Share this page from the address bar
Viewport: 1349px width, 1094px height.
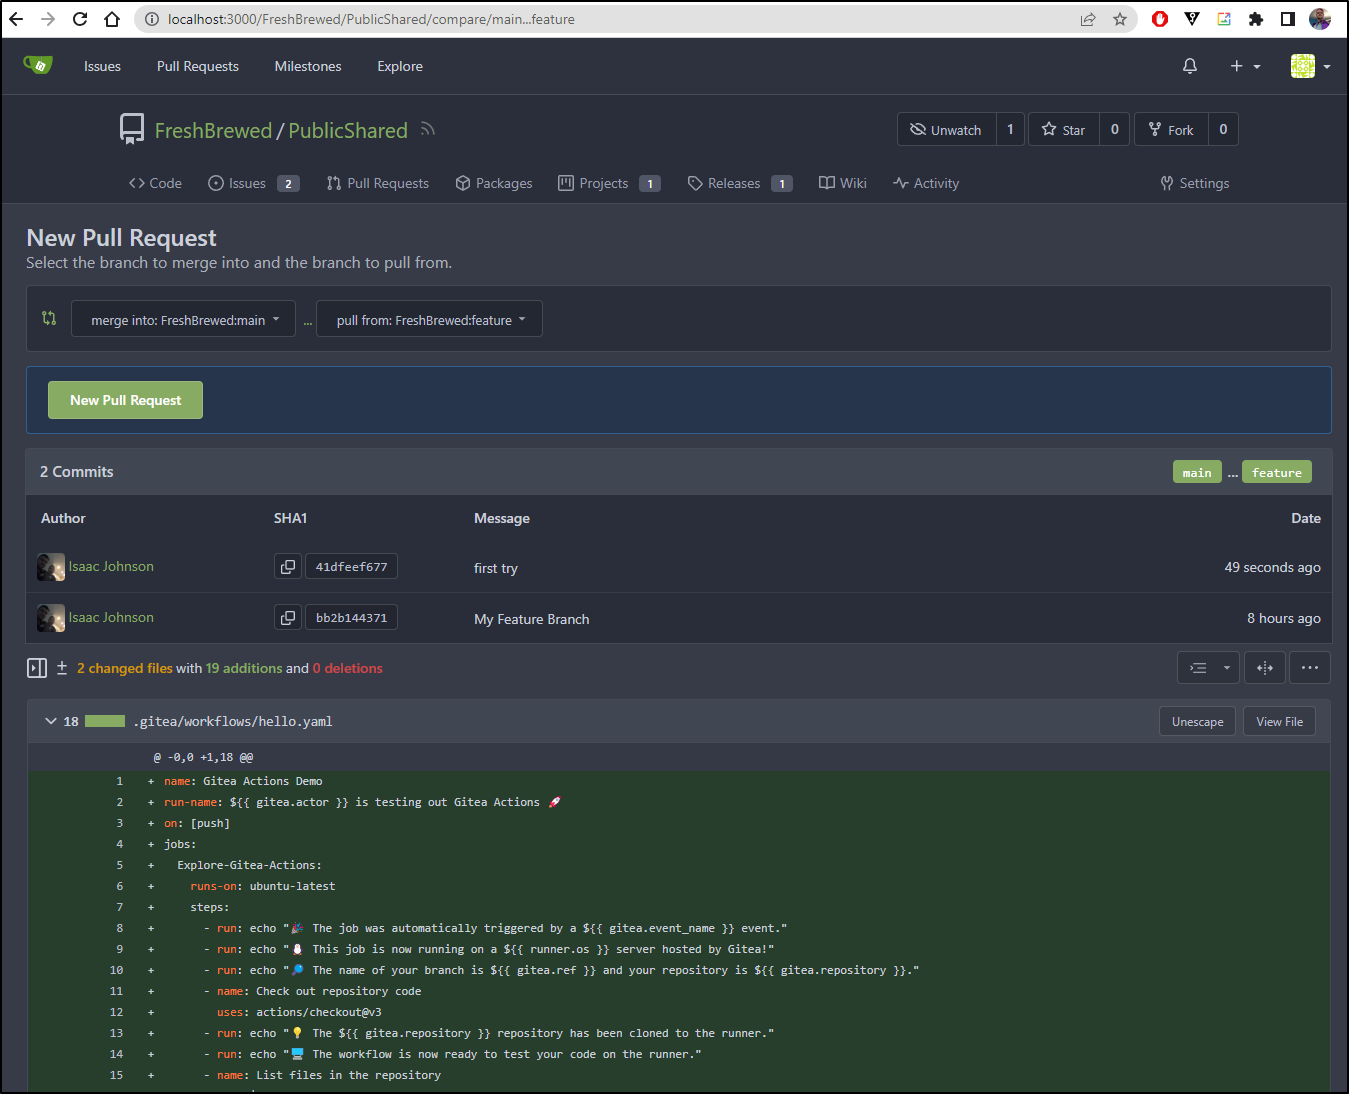1088,19
